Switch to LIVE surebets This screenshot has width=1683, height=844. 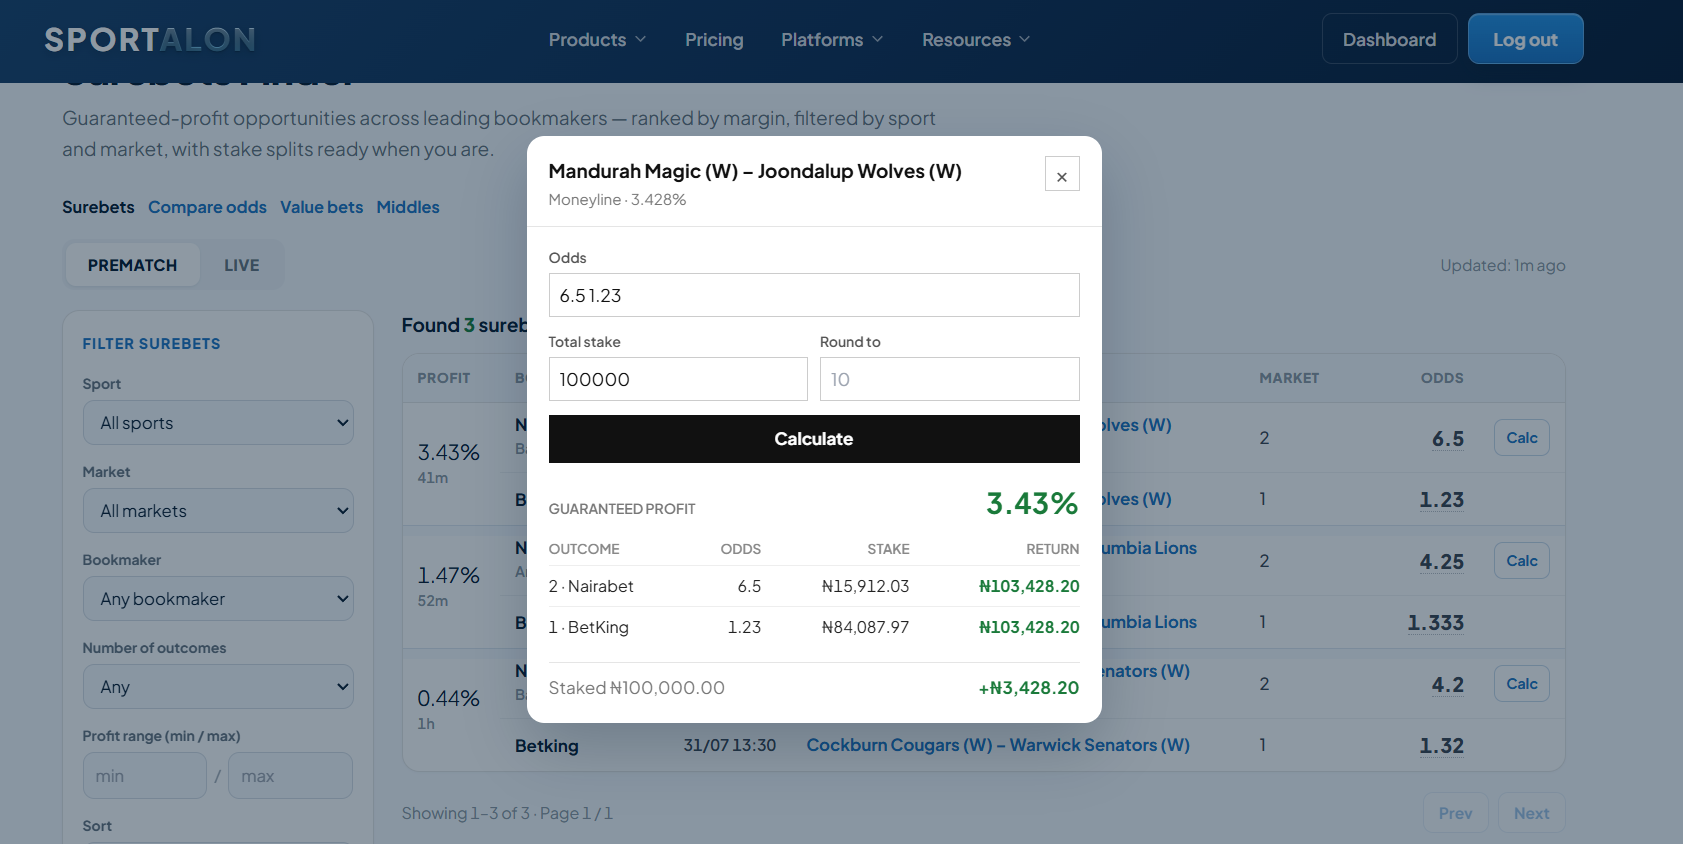point(241,265)
